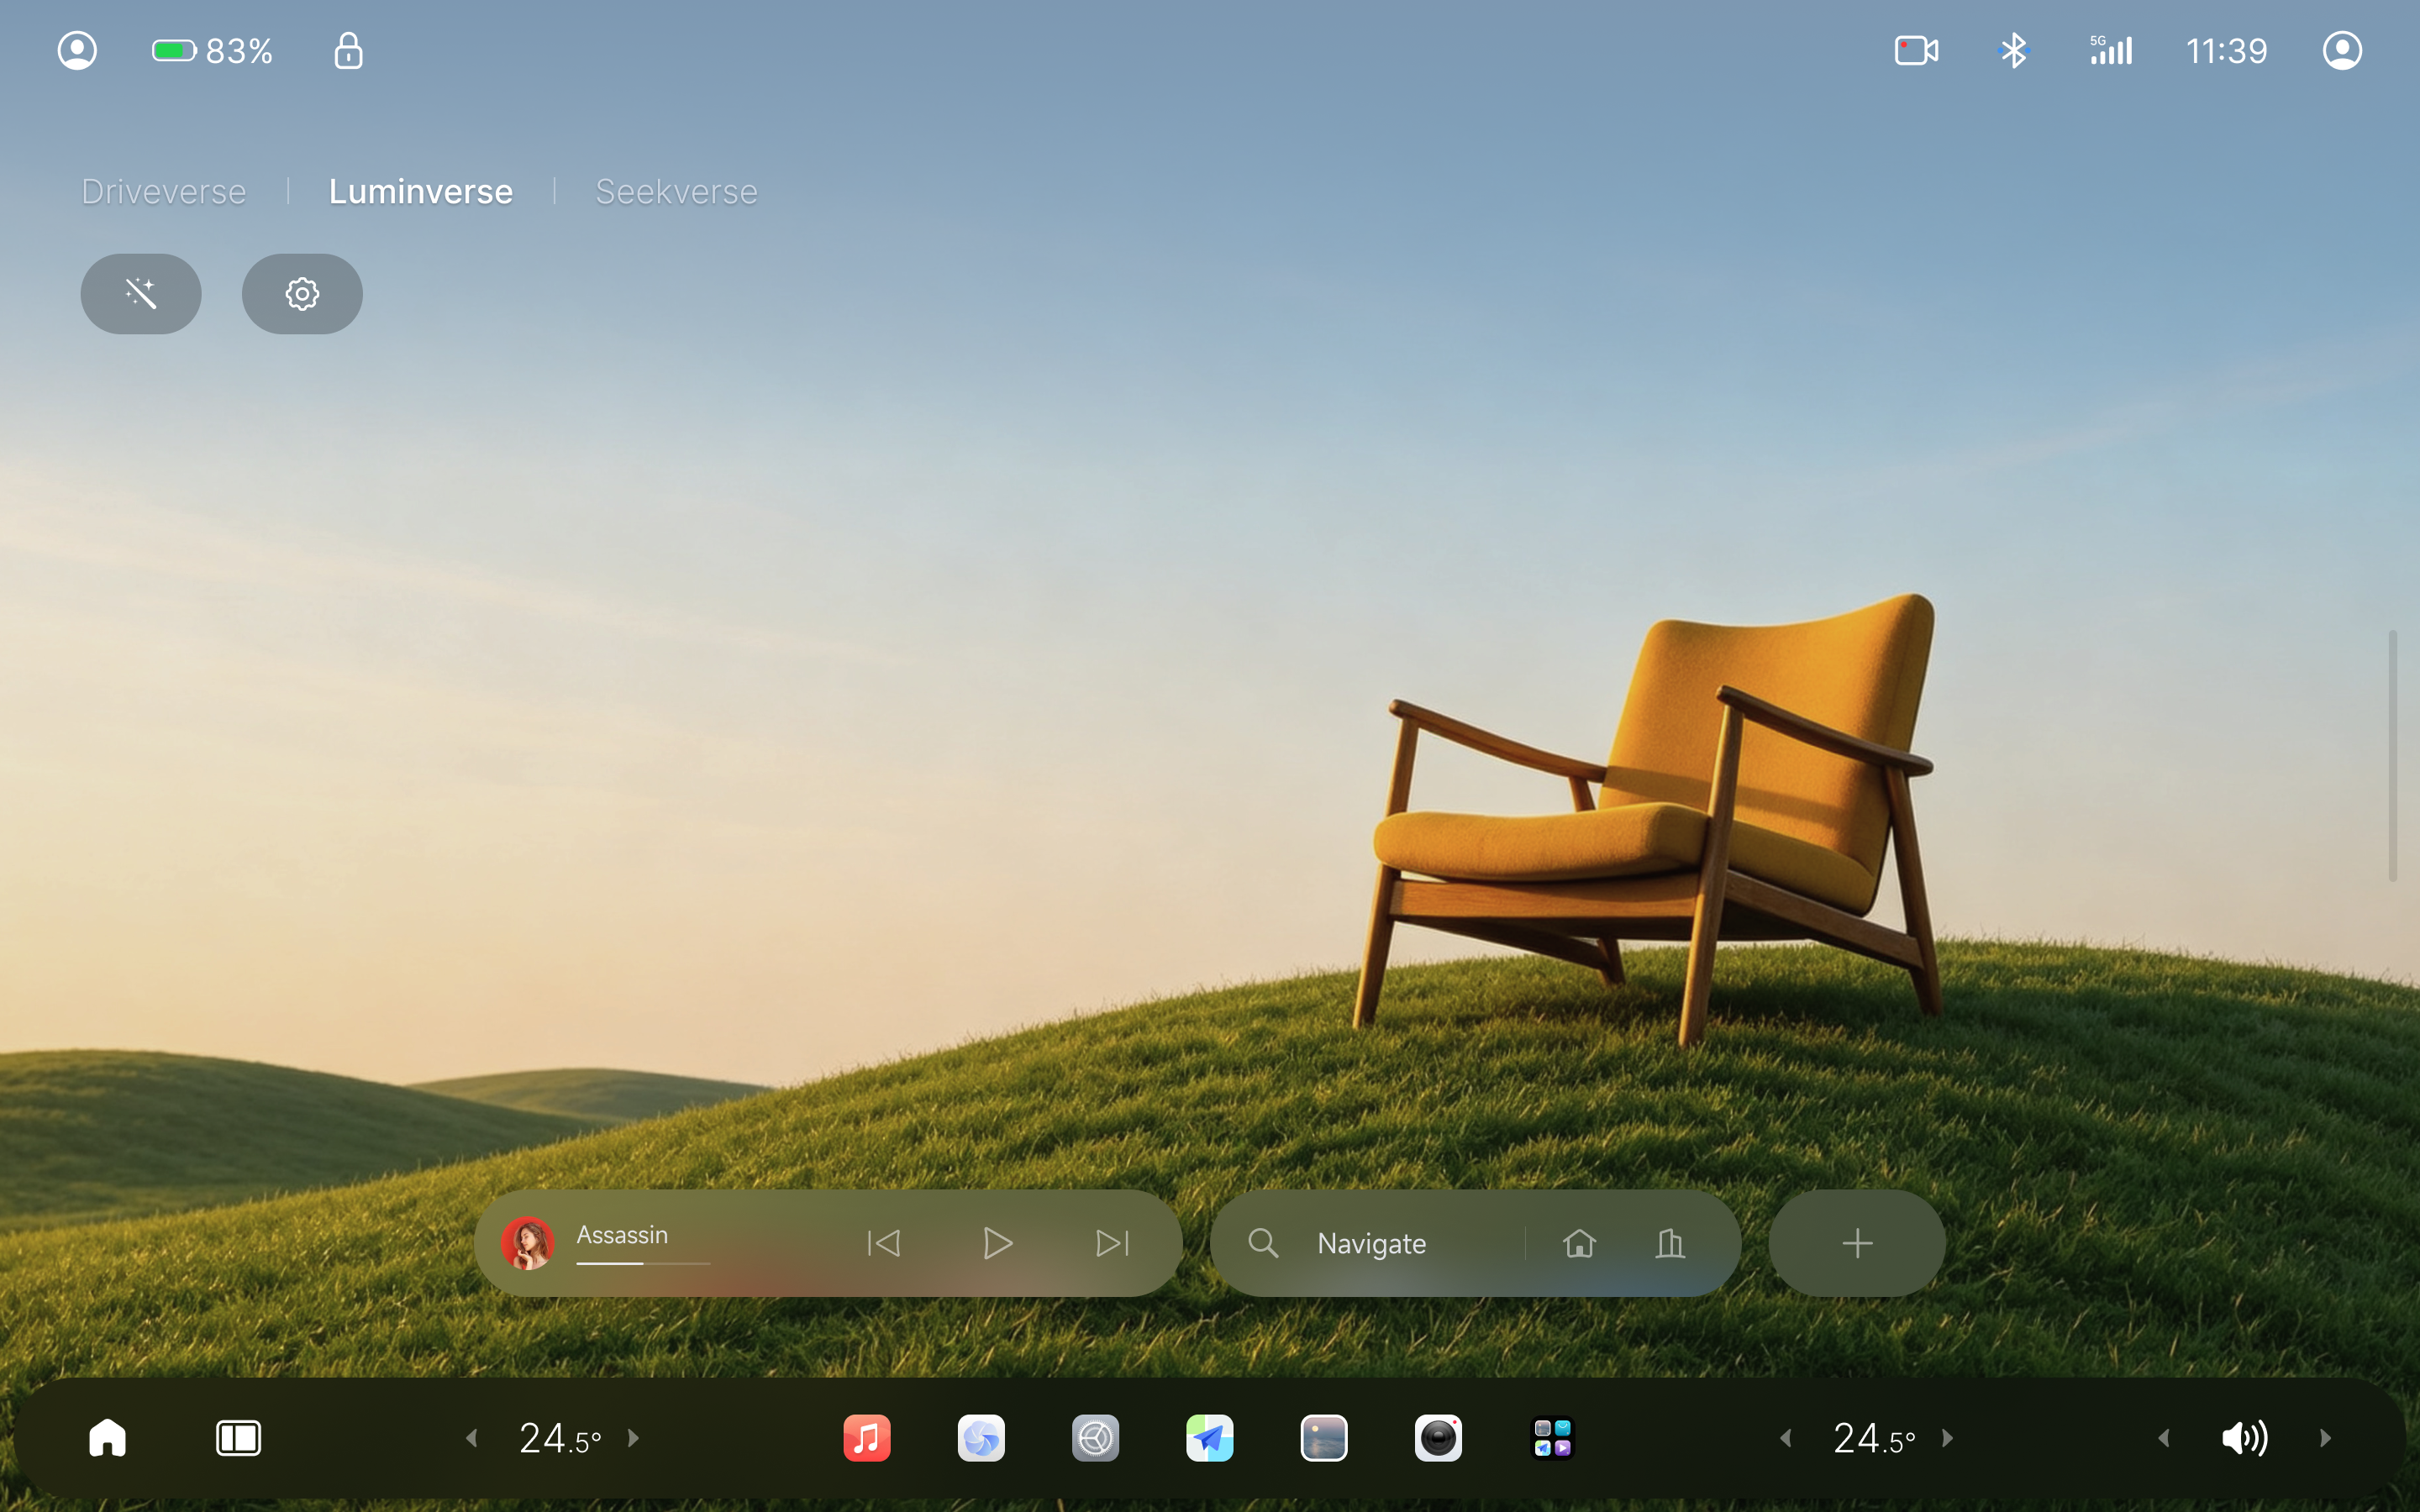Image resolution: width=2420 pixels, height=1512 pixels.
Task: Add a widget with plus button
Action: click(x=1857, y=1243)
